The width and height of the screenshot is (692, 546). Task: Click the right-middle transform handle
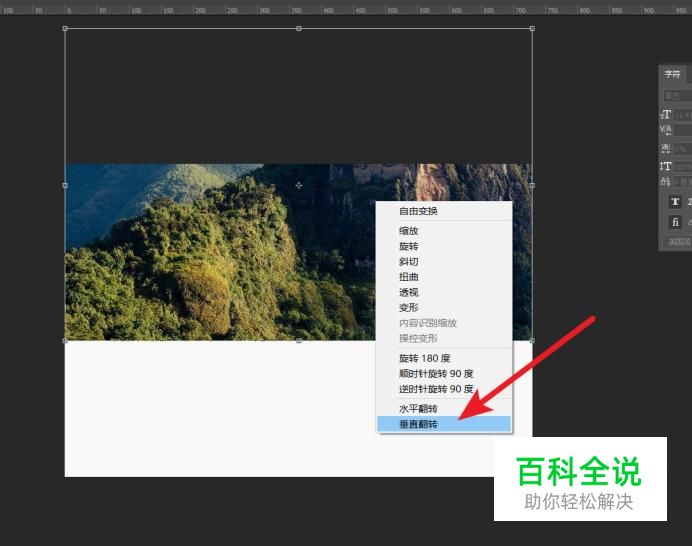pyautogui.click(x=532, y=185)
